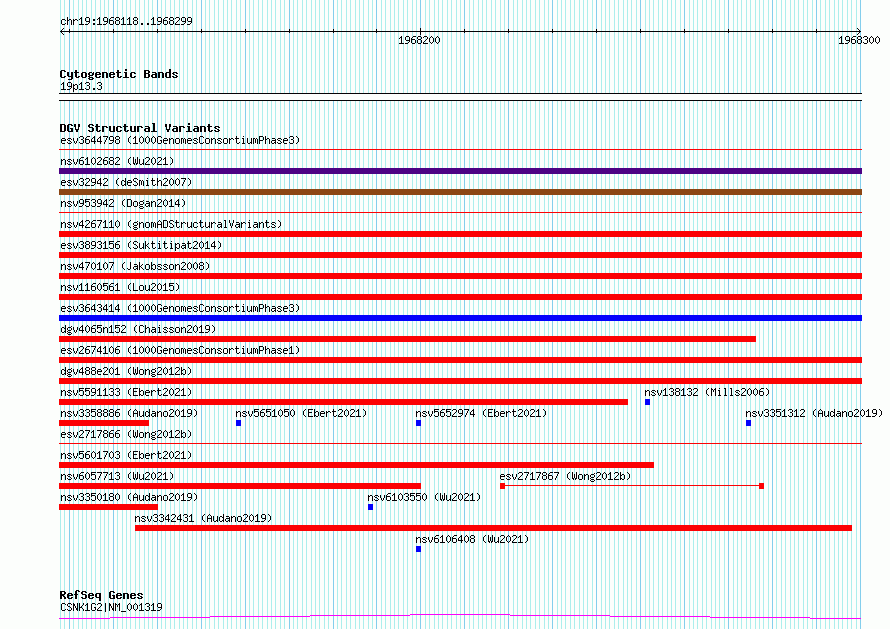Select the nsv3351312 (Audano2019) blue marker
Image resolution: width=890 pixels, height=629 pixels.
[748, 423]
